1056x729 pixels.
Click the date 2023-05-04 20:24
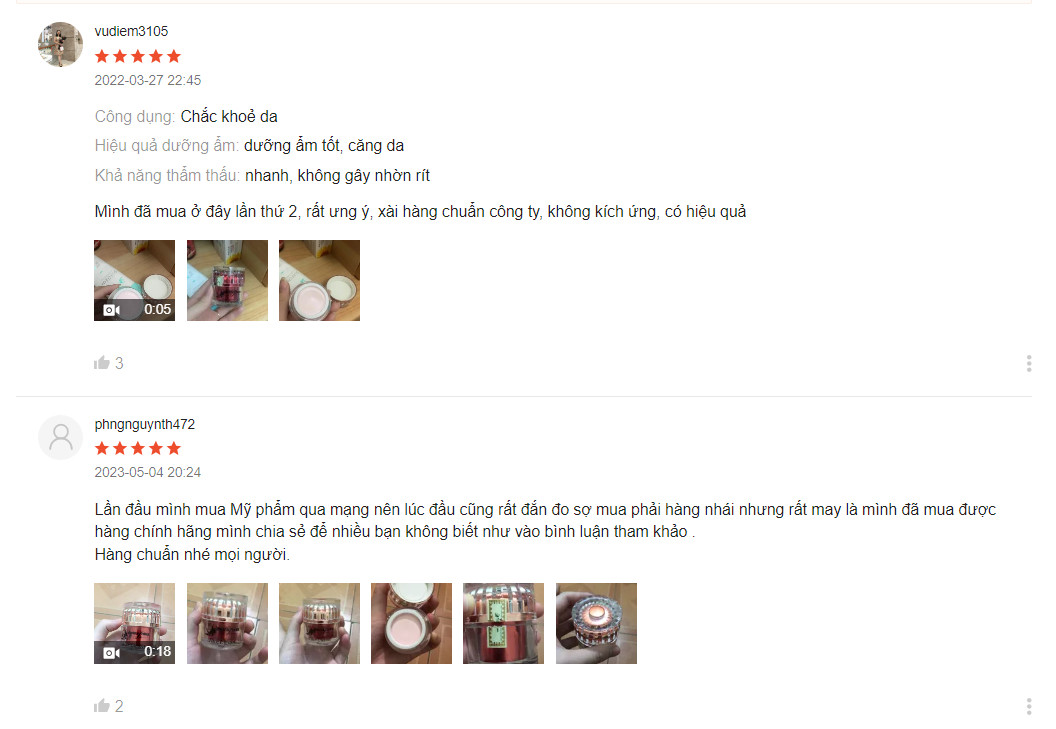[x=147, y=472]
